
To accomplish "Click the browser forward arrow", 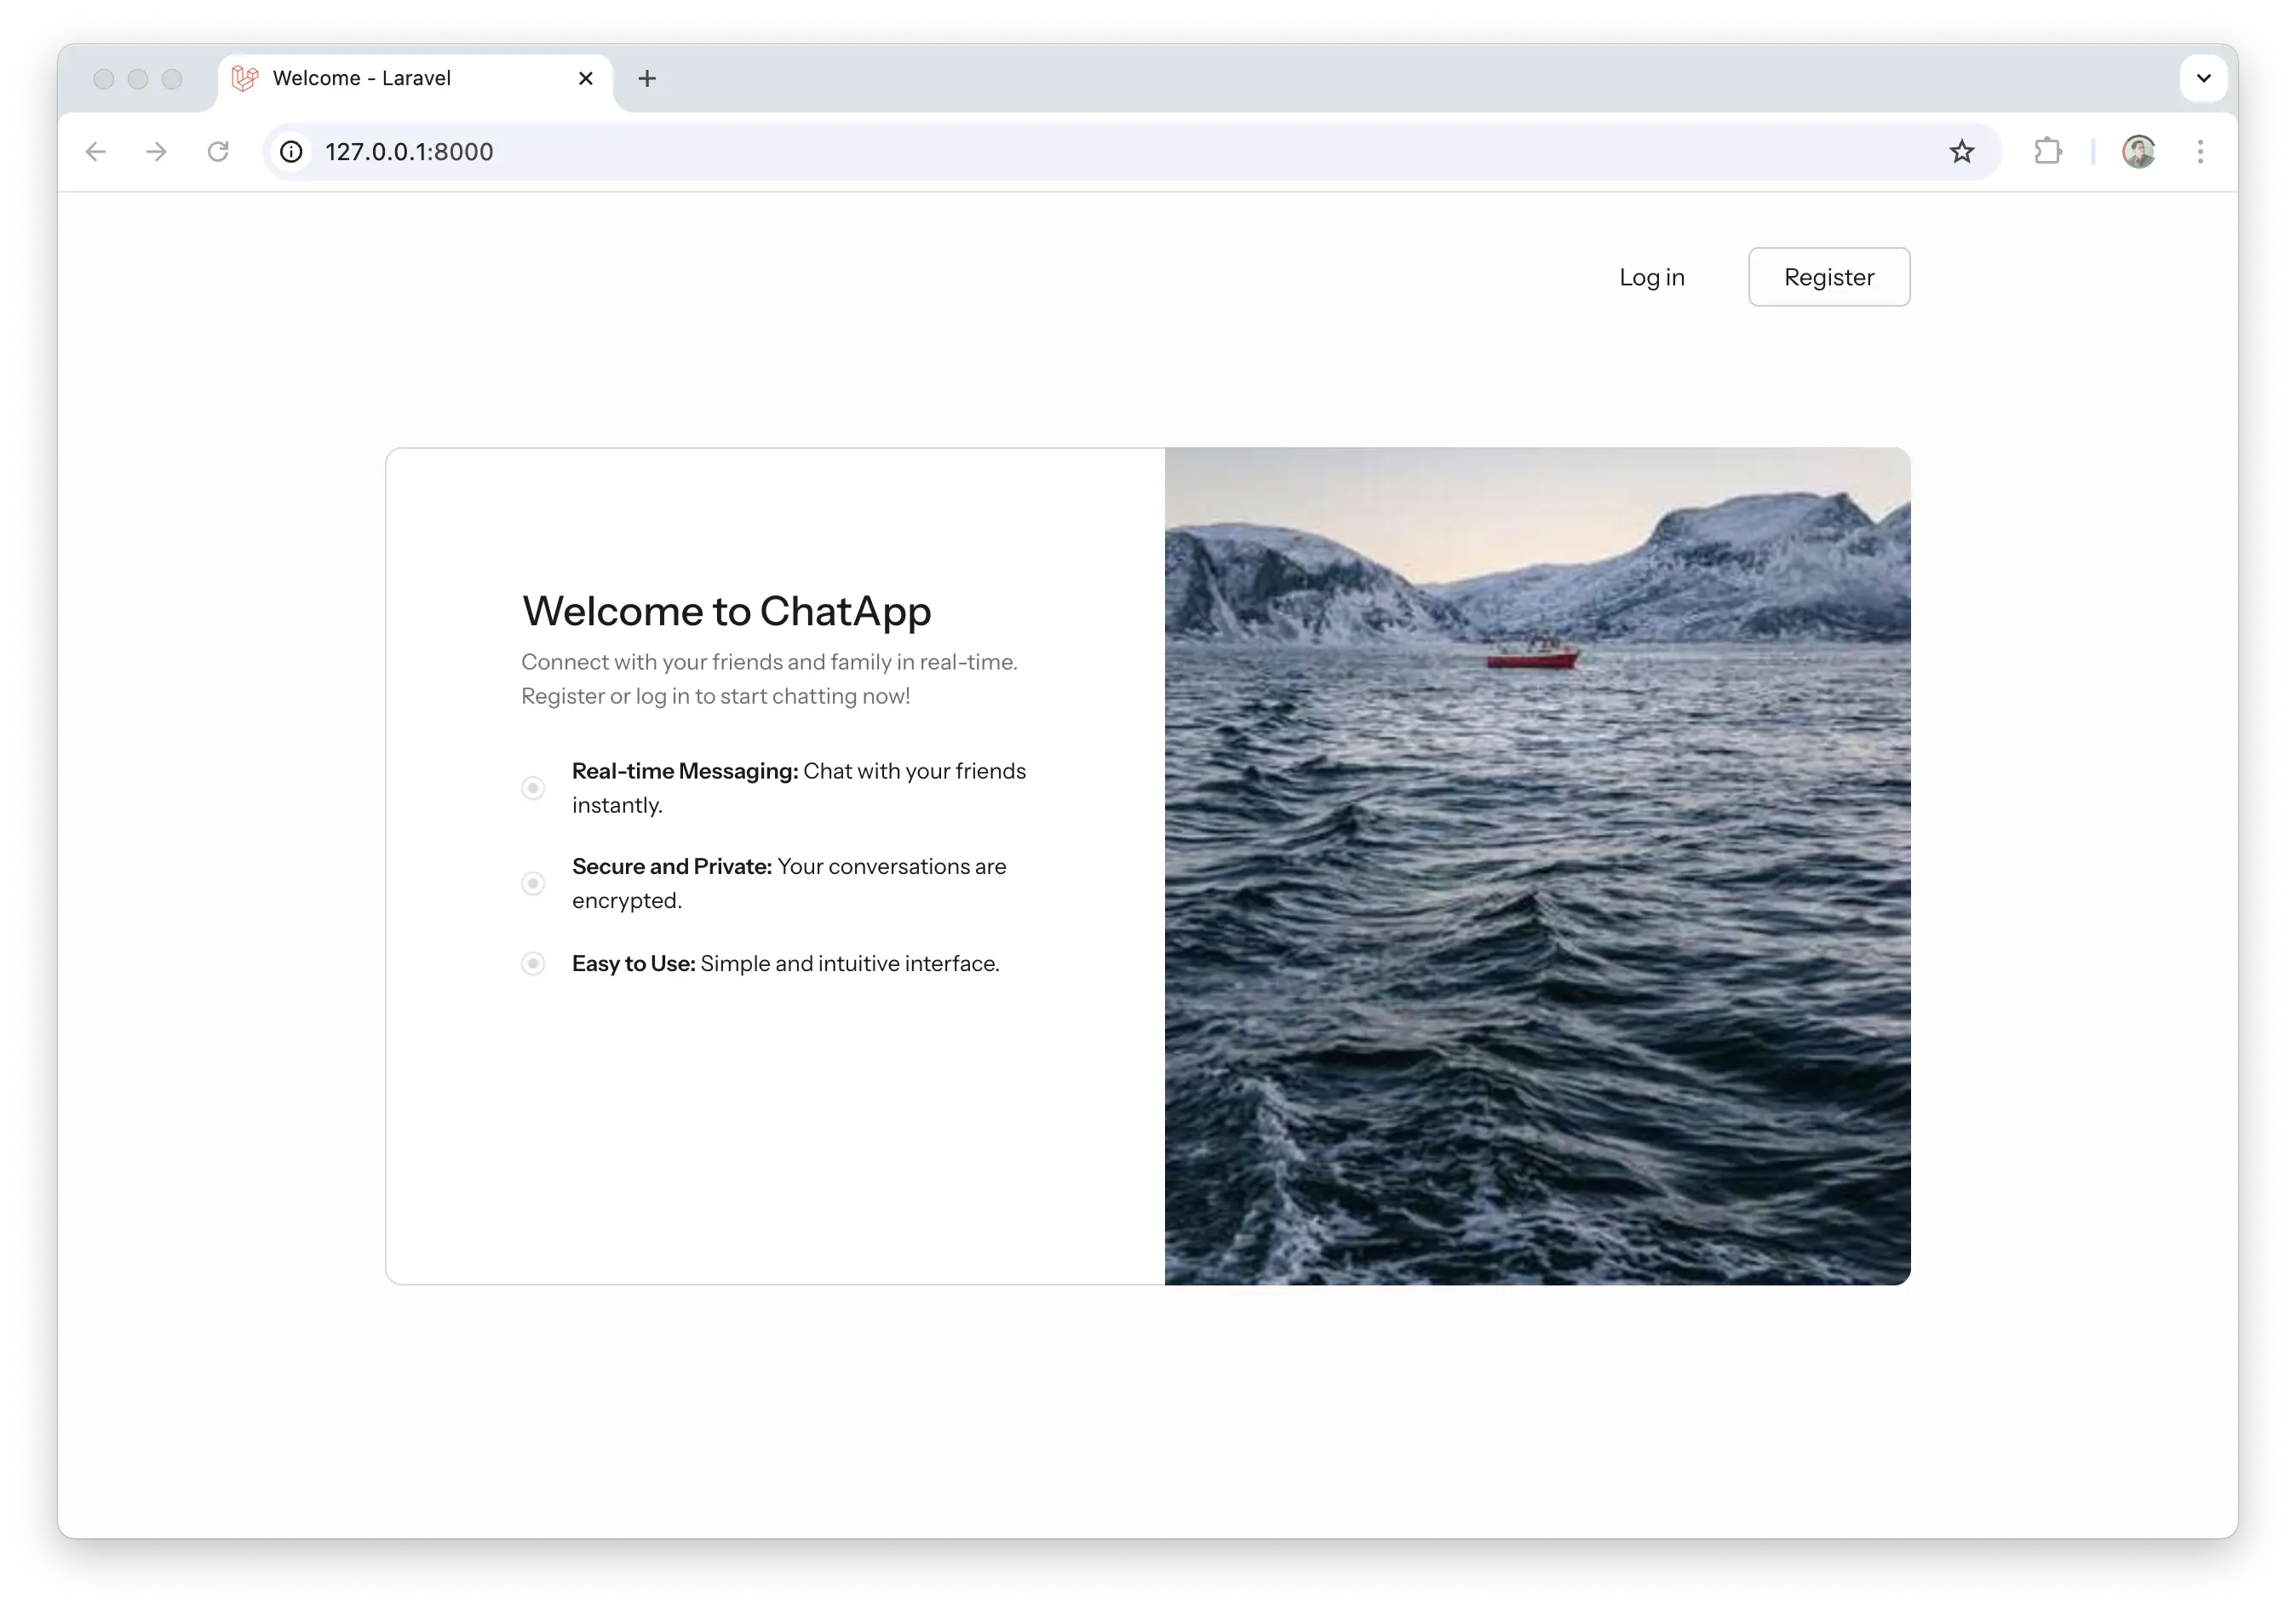I will pos(157,152).
